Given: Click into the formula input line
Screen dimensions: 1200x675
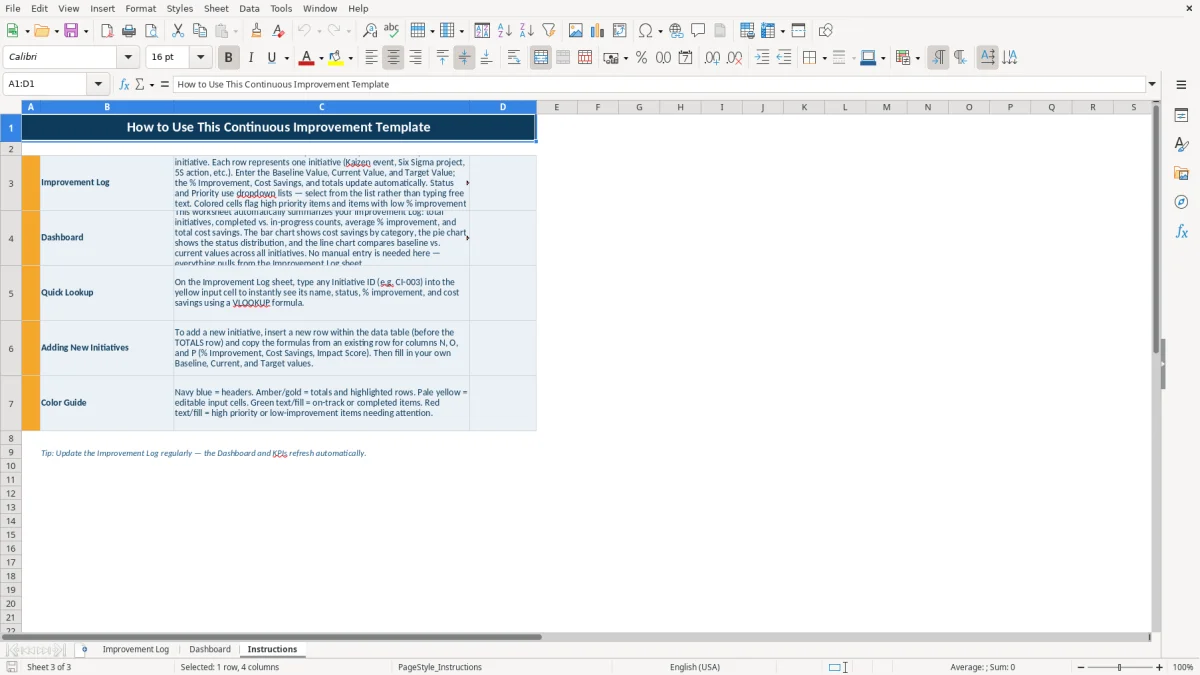Looking at the screenshot, I should (x=659, y=84).
